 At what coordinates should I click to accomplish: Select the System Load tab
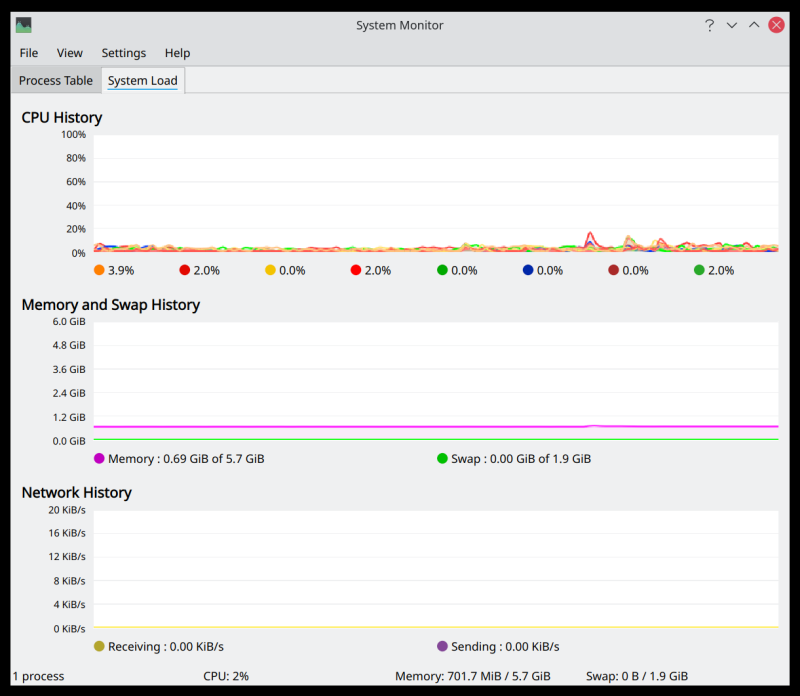(142, 80)
